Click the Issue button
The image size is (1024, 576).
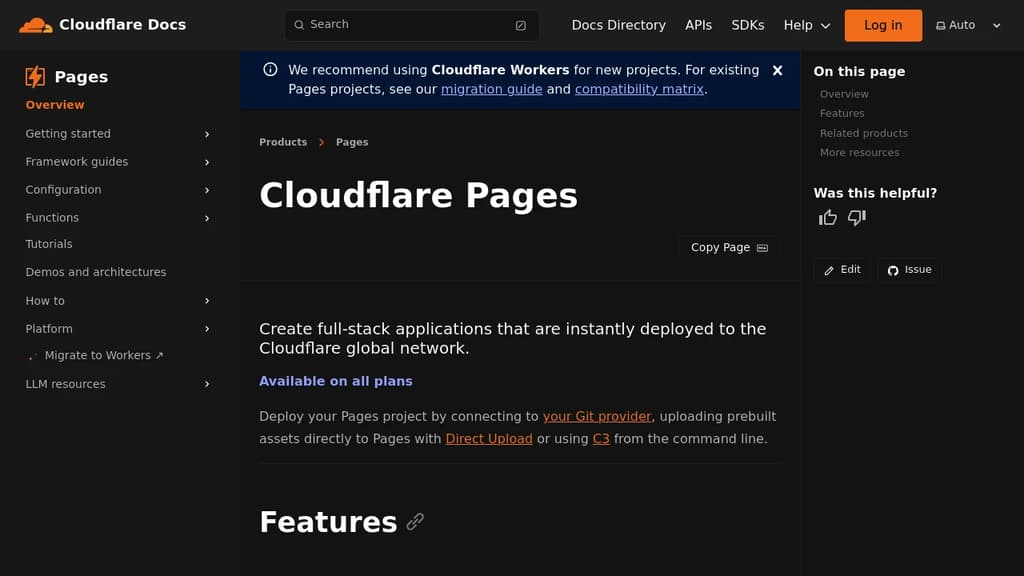click(909, 270)
